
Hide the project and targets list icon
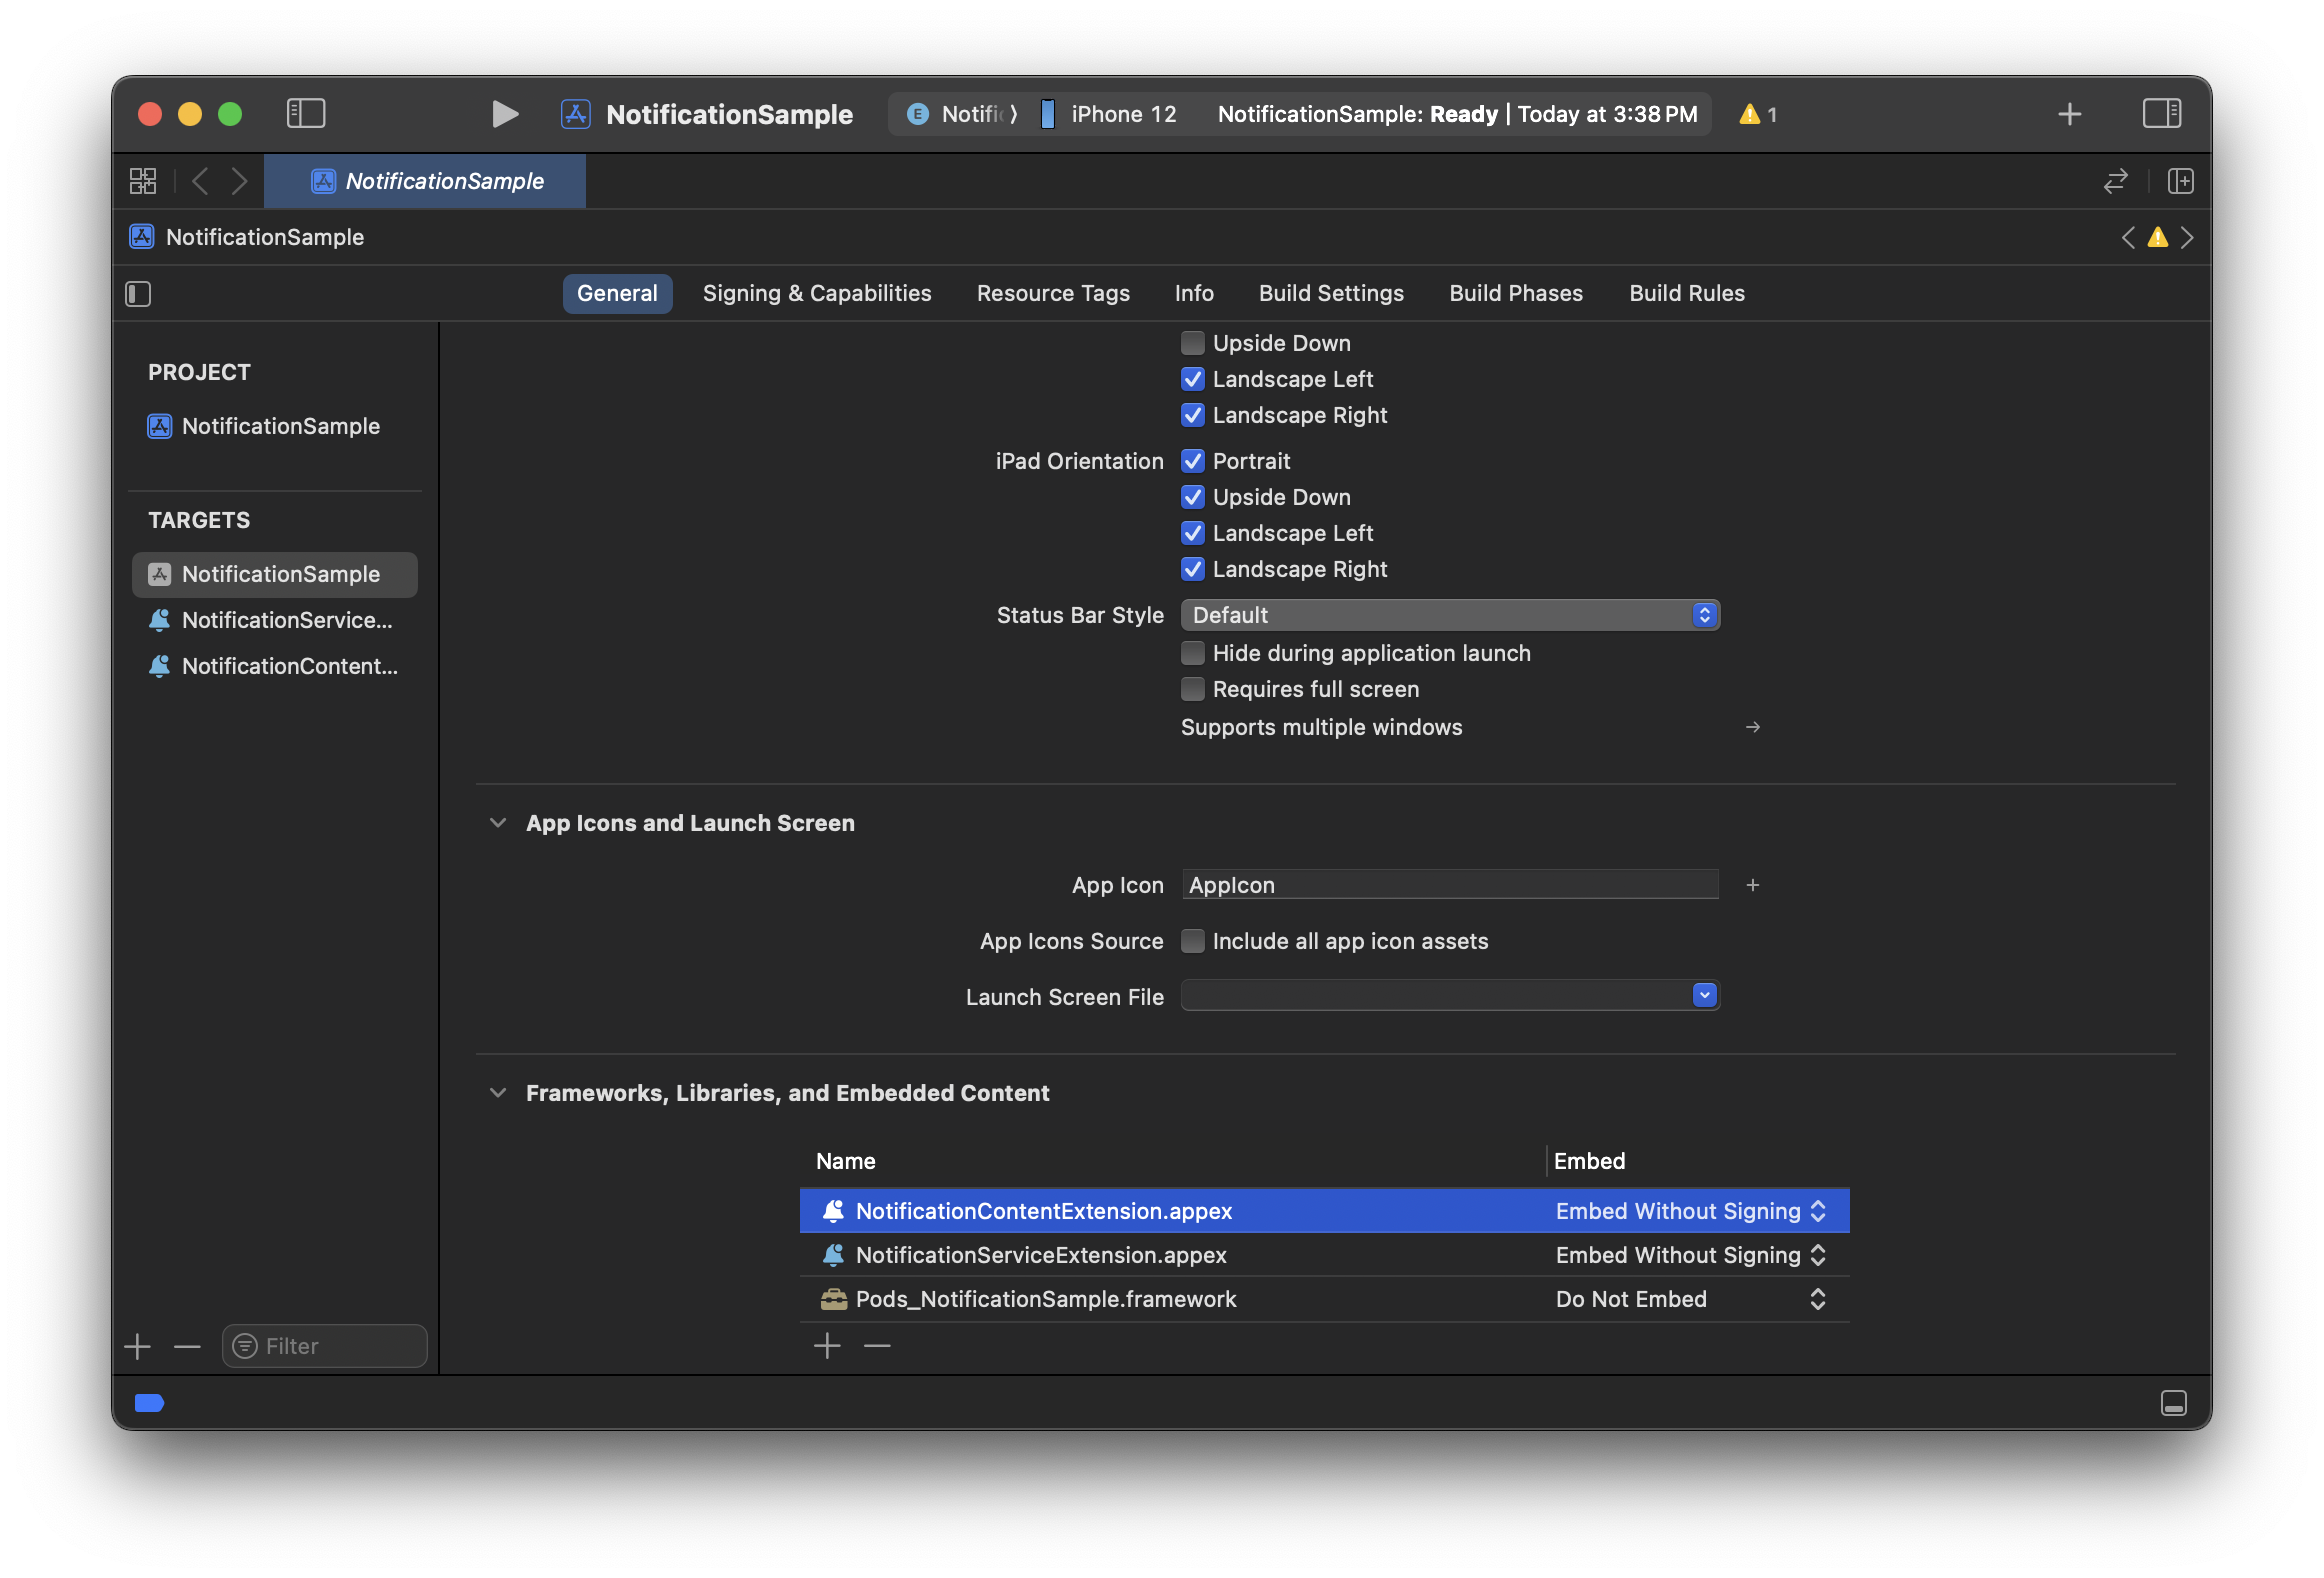click(x=138, y=294)
